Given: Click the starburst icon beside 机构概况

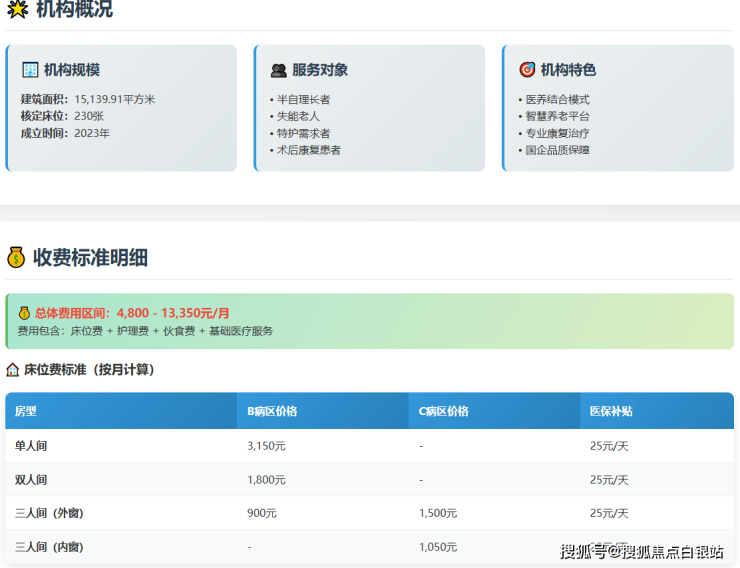Looking at the screenshot, I should click(x=17, y=10).
